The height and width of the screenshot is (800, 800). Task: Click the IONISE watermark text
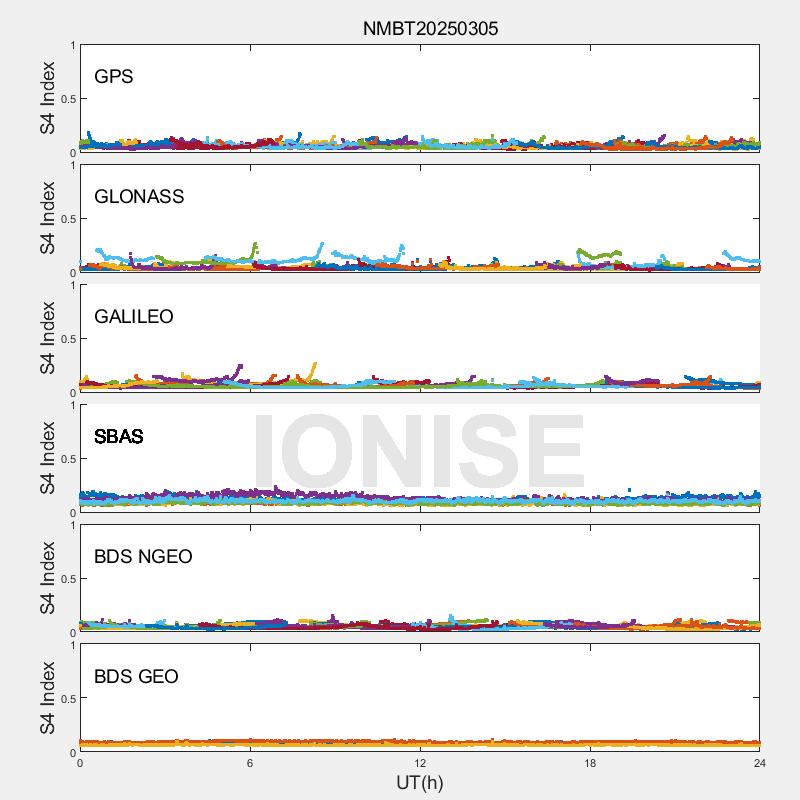[x=418, y=452]
